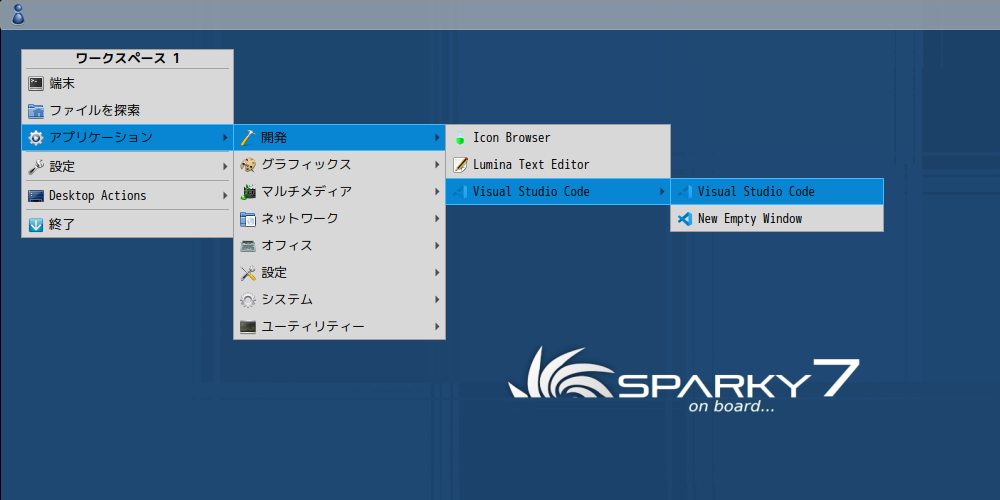Click the terminal icon beside 端末
The image size is (1000, 500).
36,84
